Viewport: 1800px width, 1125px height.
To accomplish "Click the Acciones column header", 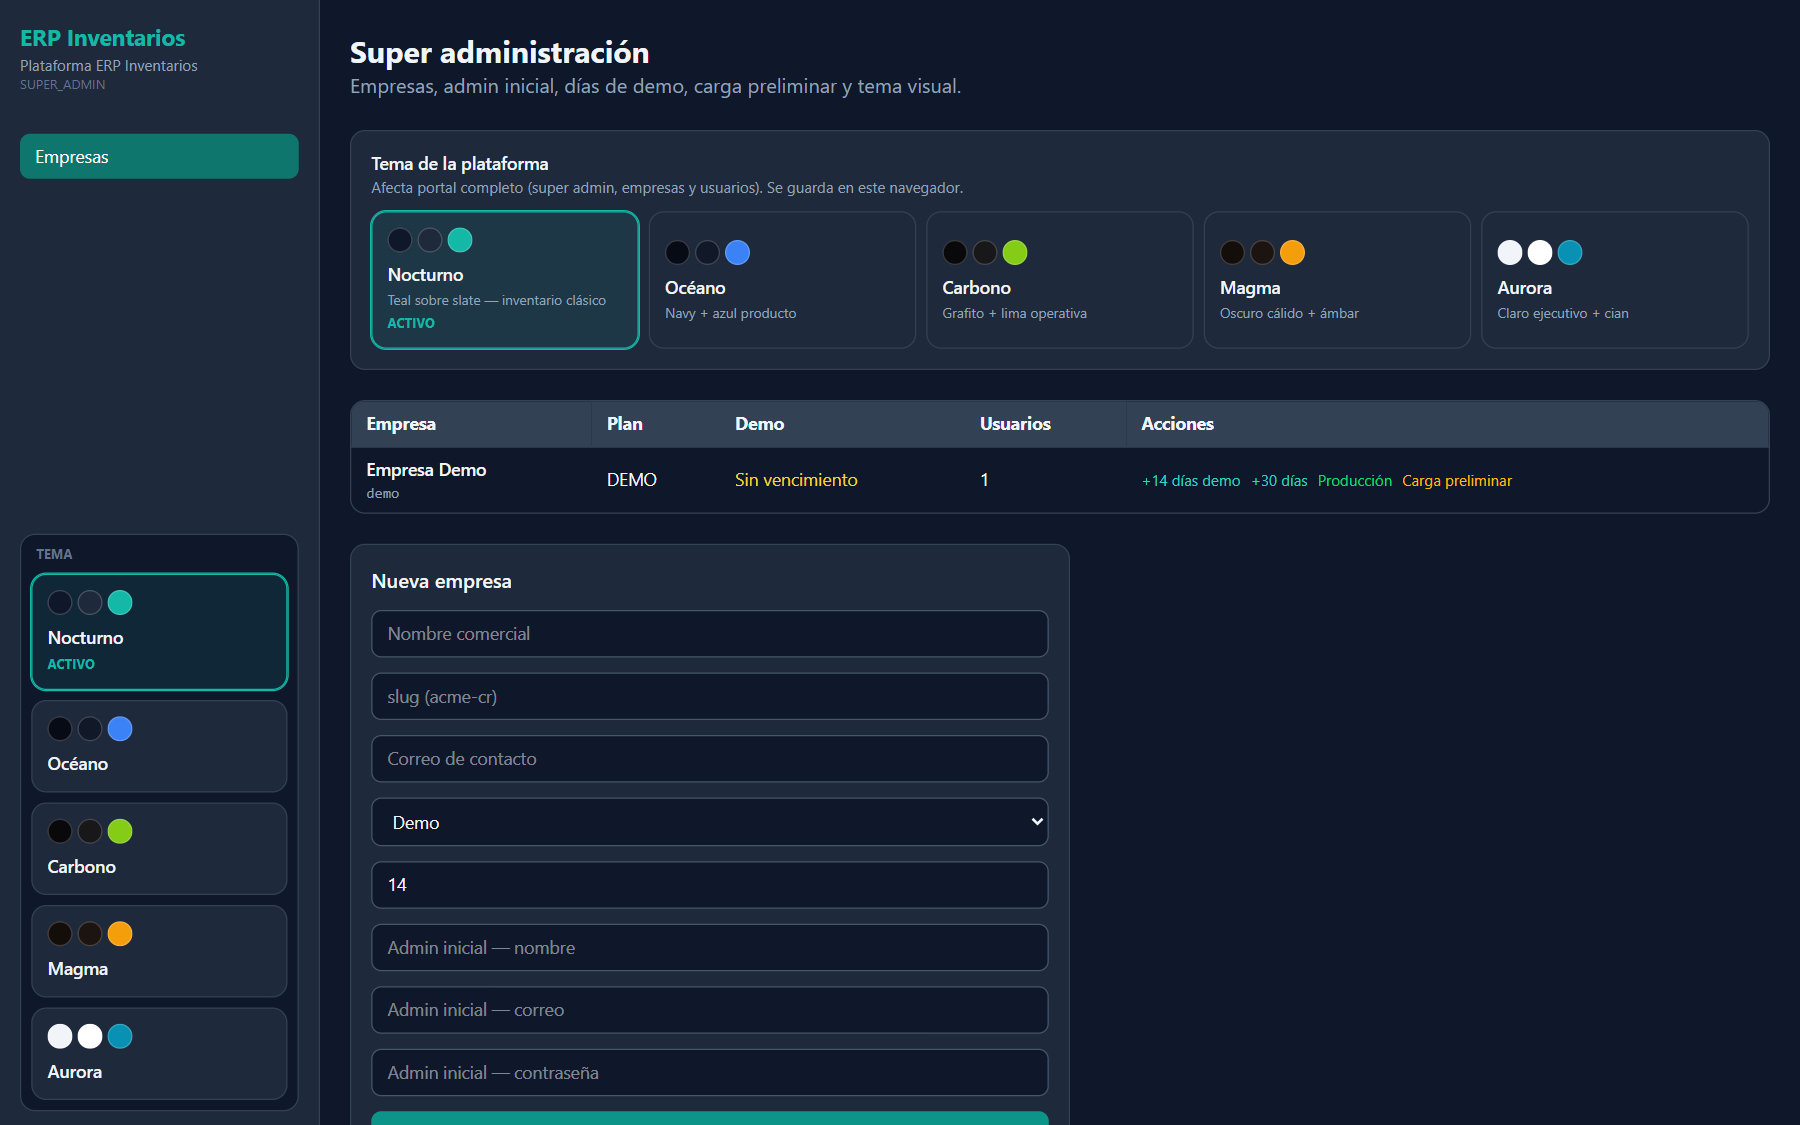I will [x=1178, y=424].
